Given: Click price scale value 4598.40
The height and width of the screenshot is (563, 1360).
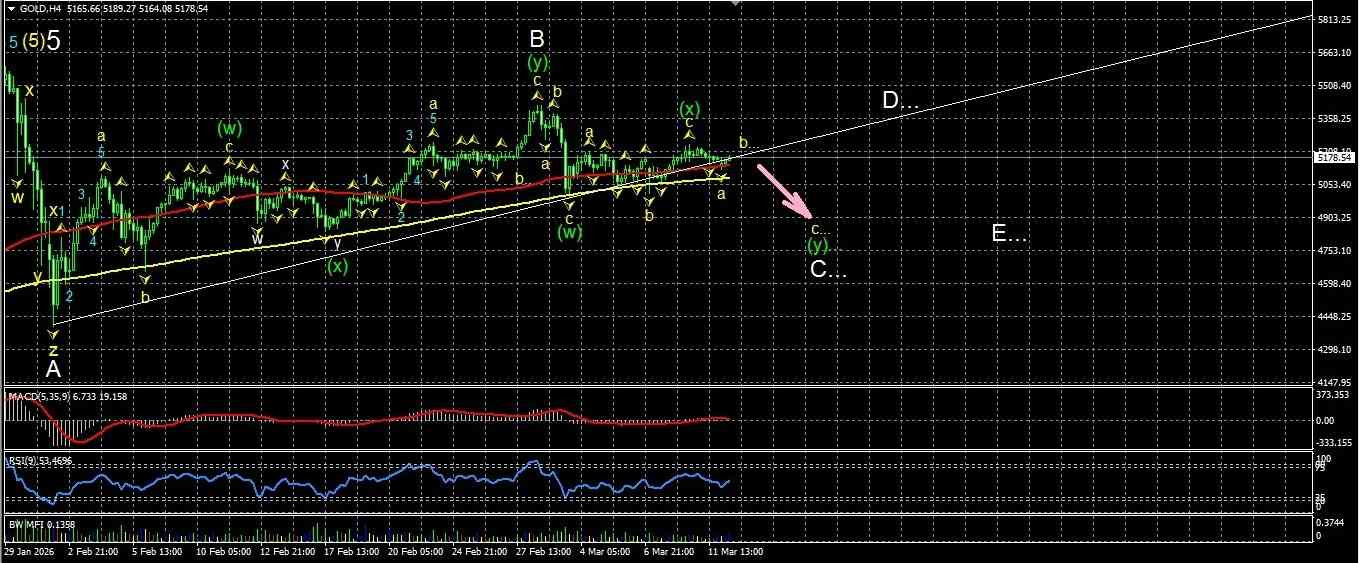Looking at the screenshot, I should [x=1334, y=284].
